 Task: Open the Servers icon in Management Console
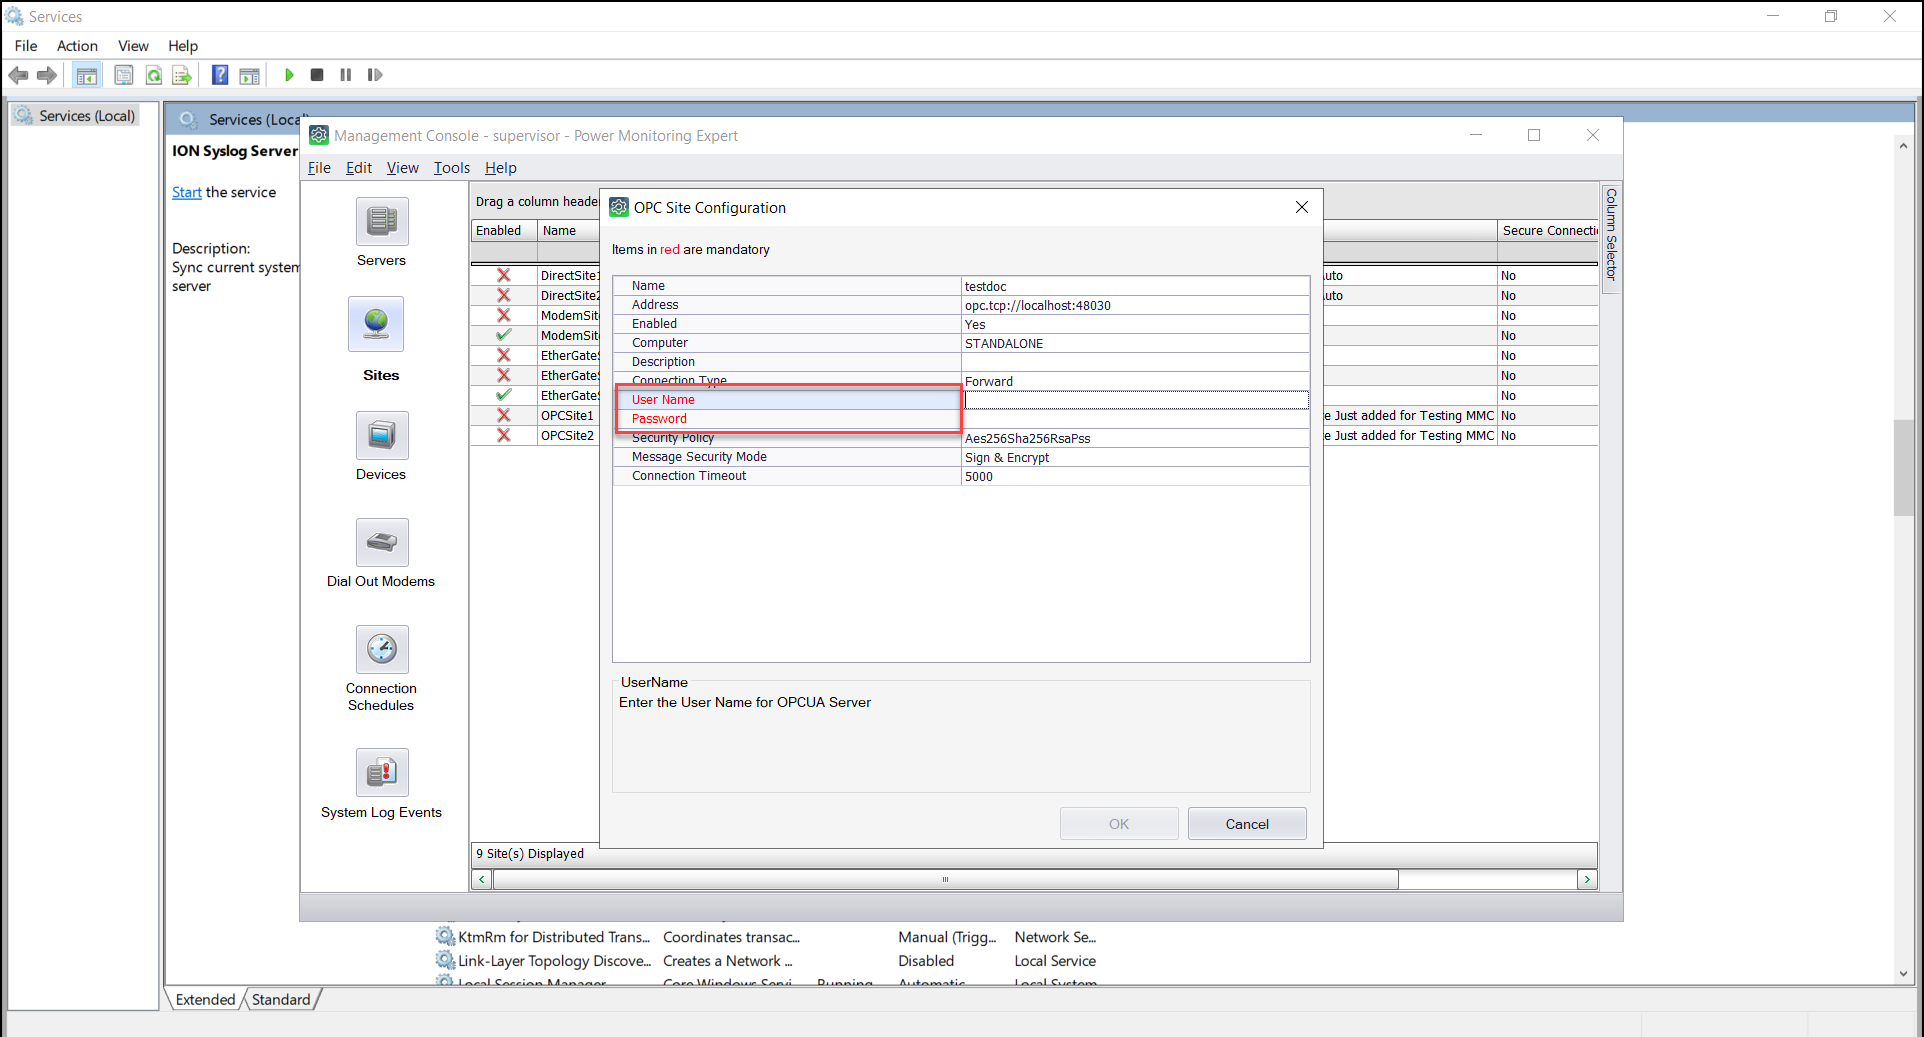[382, 221]
